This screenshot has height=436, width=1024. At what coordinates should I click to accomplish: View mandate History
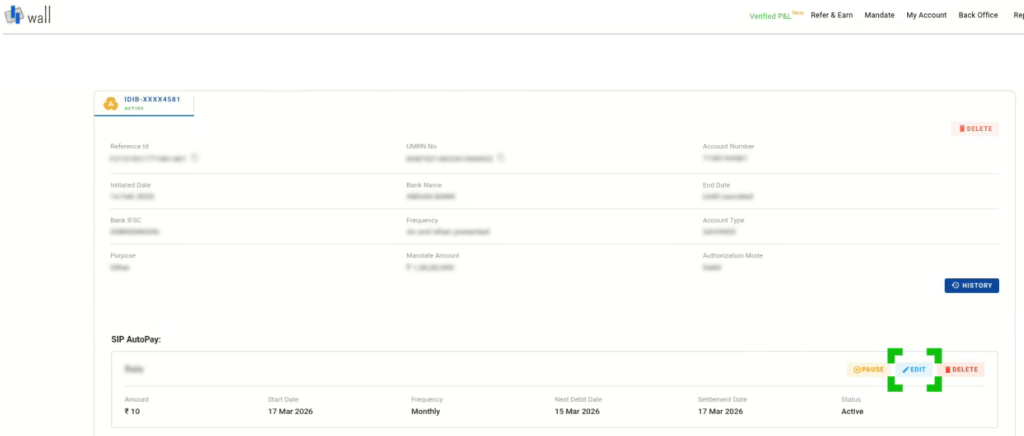[971, 285]
